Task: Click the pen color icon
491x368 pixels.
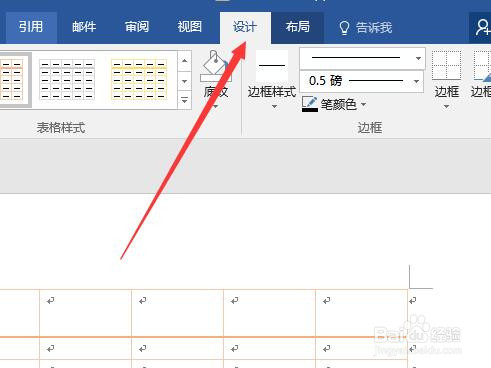Action: point(310,104)
